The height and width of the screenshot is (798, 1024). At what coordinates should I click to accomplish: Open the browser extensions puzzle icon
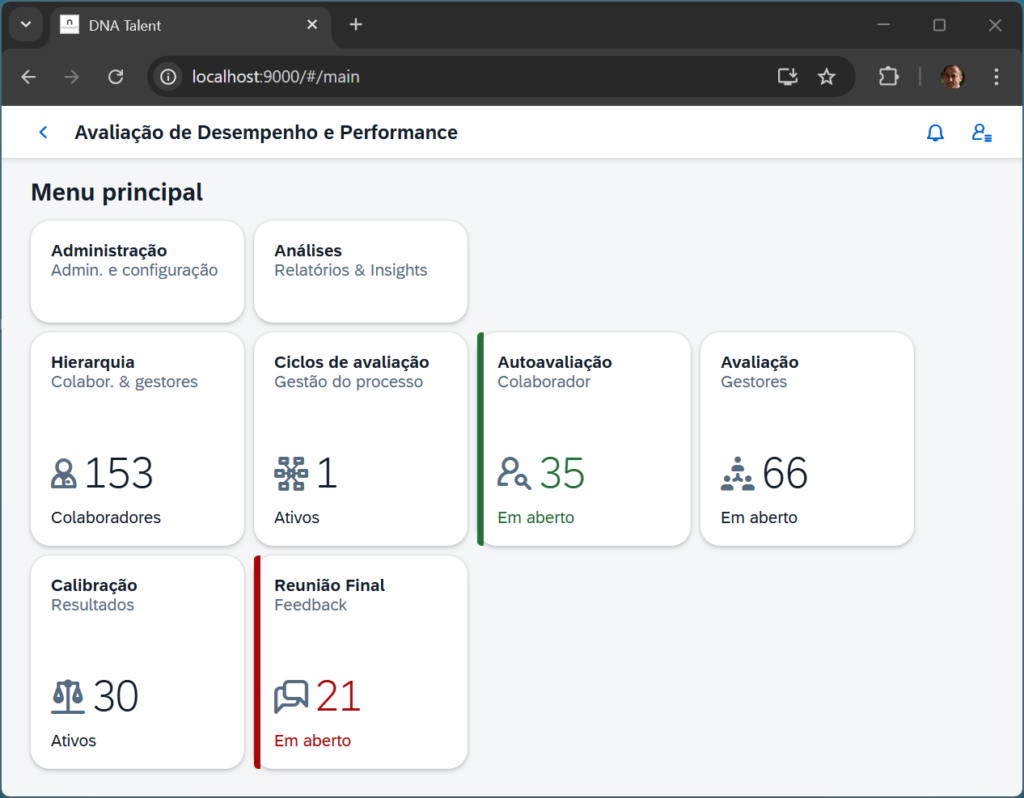click(x=888, y=77)
